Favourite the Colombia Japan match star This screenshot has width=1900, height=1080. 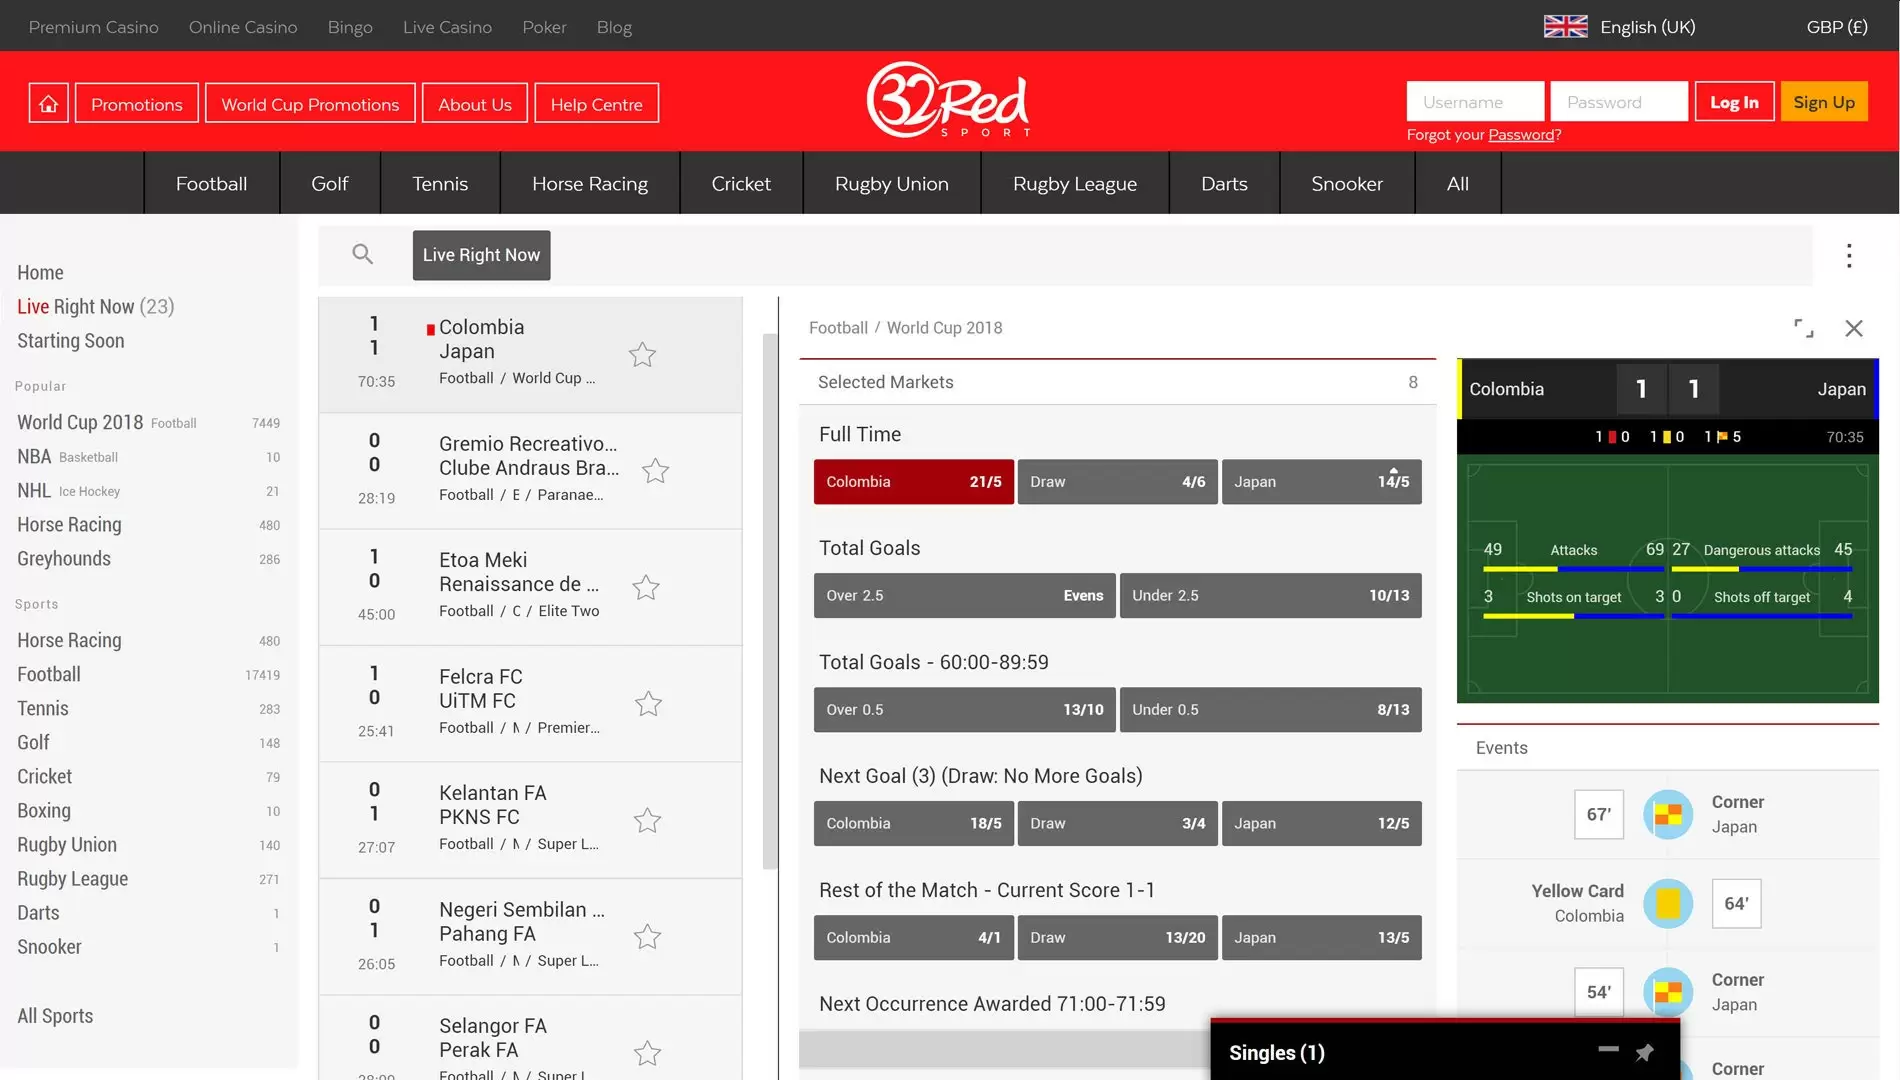tap(642, 354)
